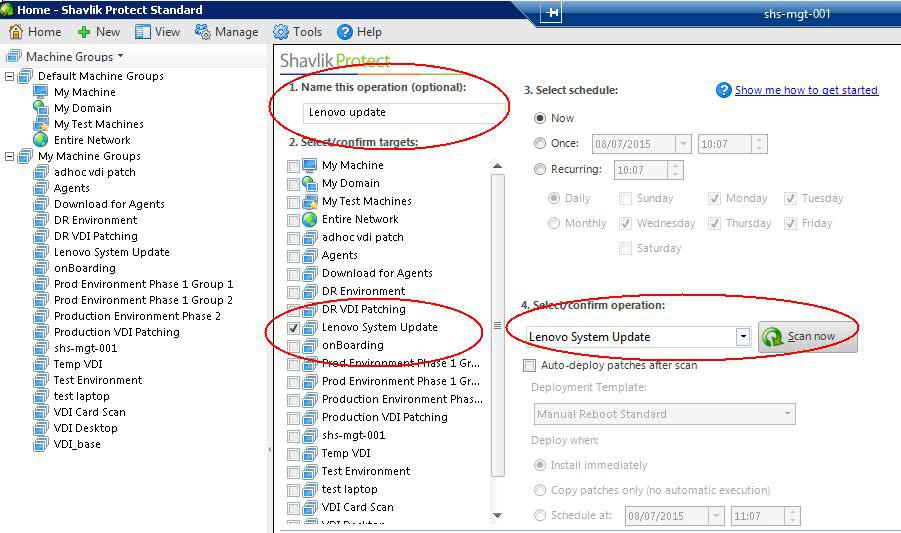
Task: Click the test laptop icon in targets list
Action: tap(310, 489)
